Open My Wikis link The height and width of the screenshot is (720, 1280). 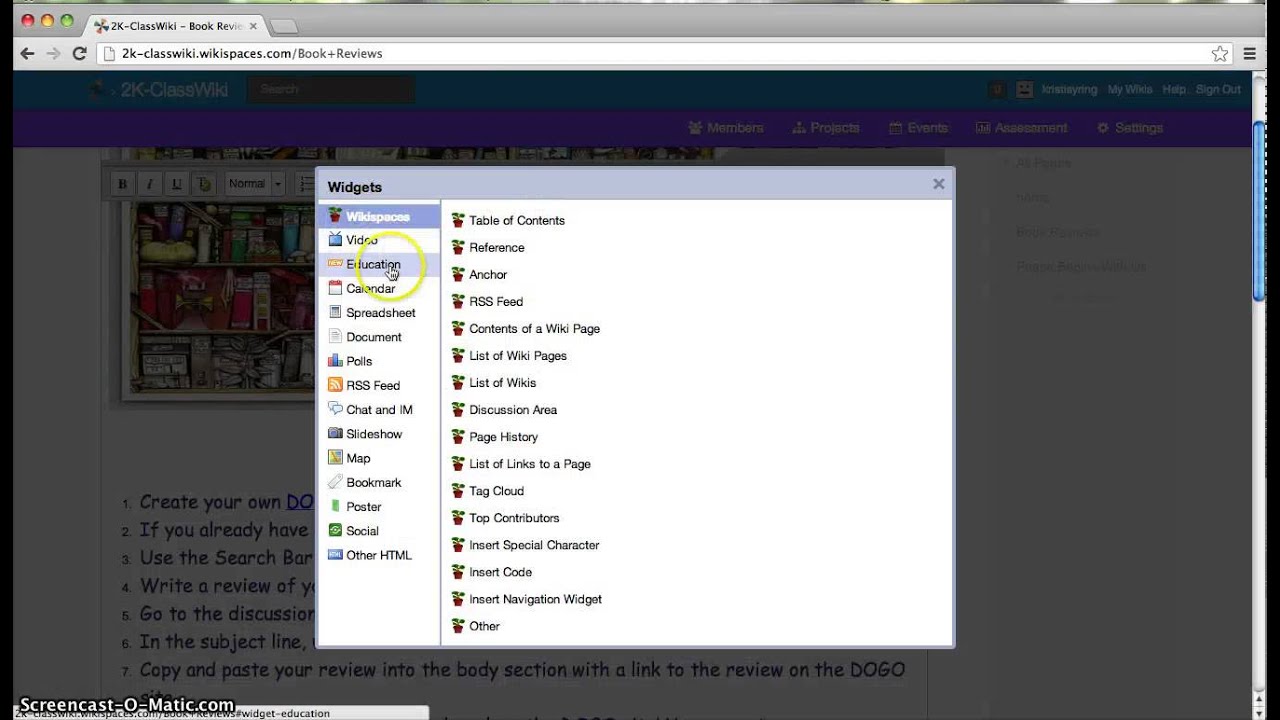pos(1130,89)
